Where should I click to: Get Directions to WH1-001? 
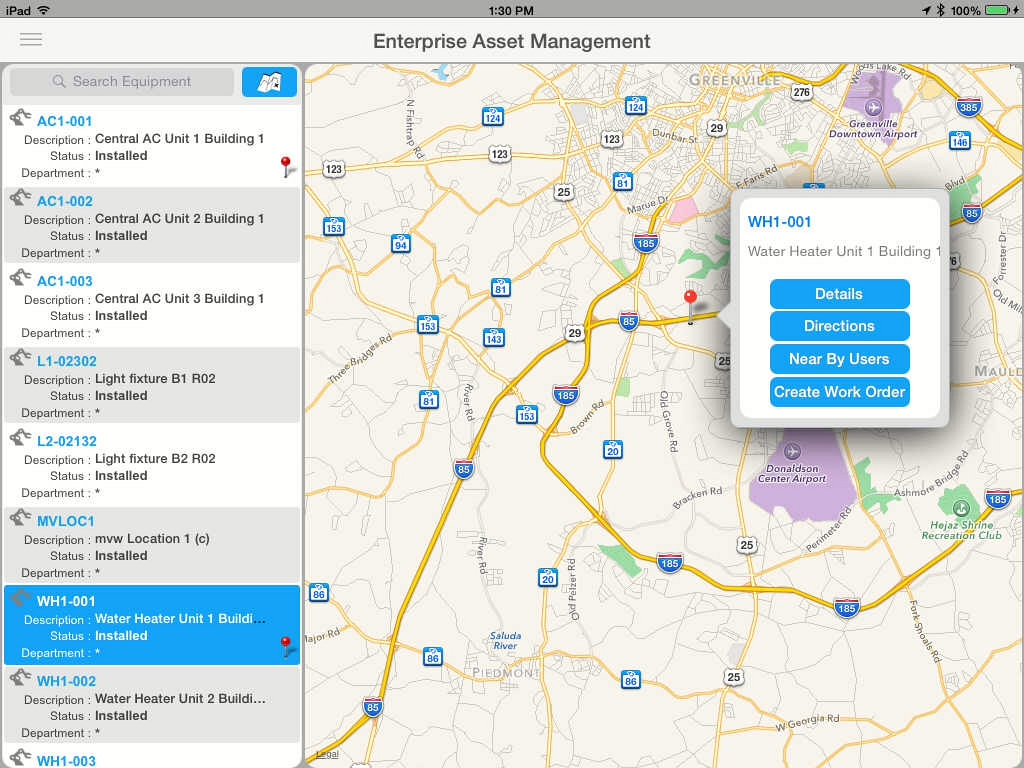839,326
